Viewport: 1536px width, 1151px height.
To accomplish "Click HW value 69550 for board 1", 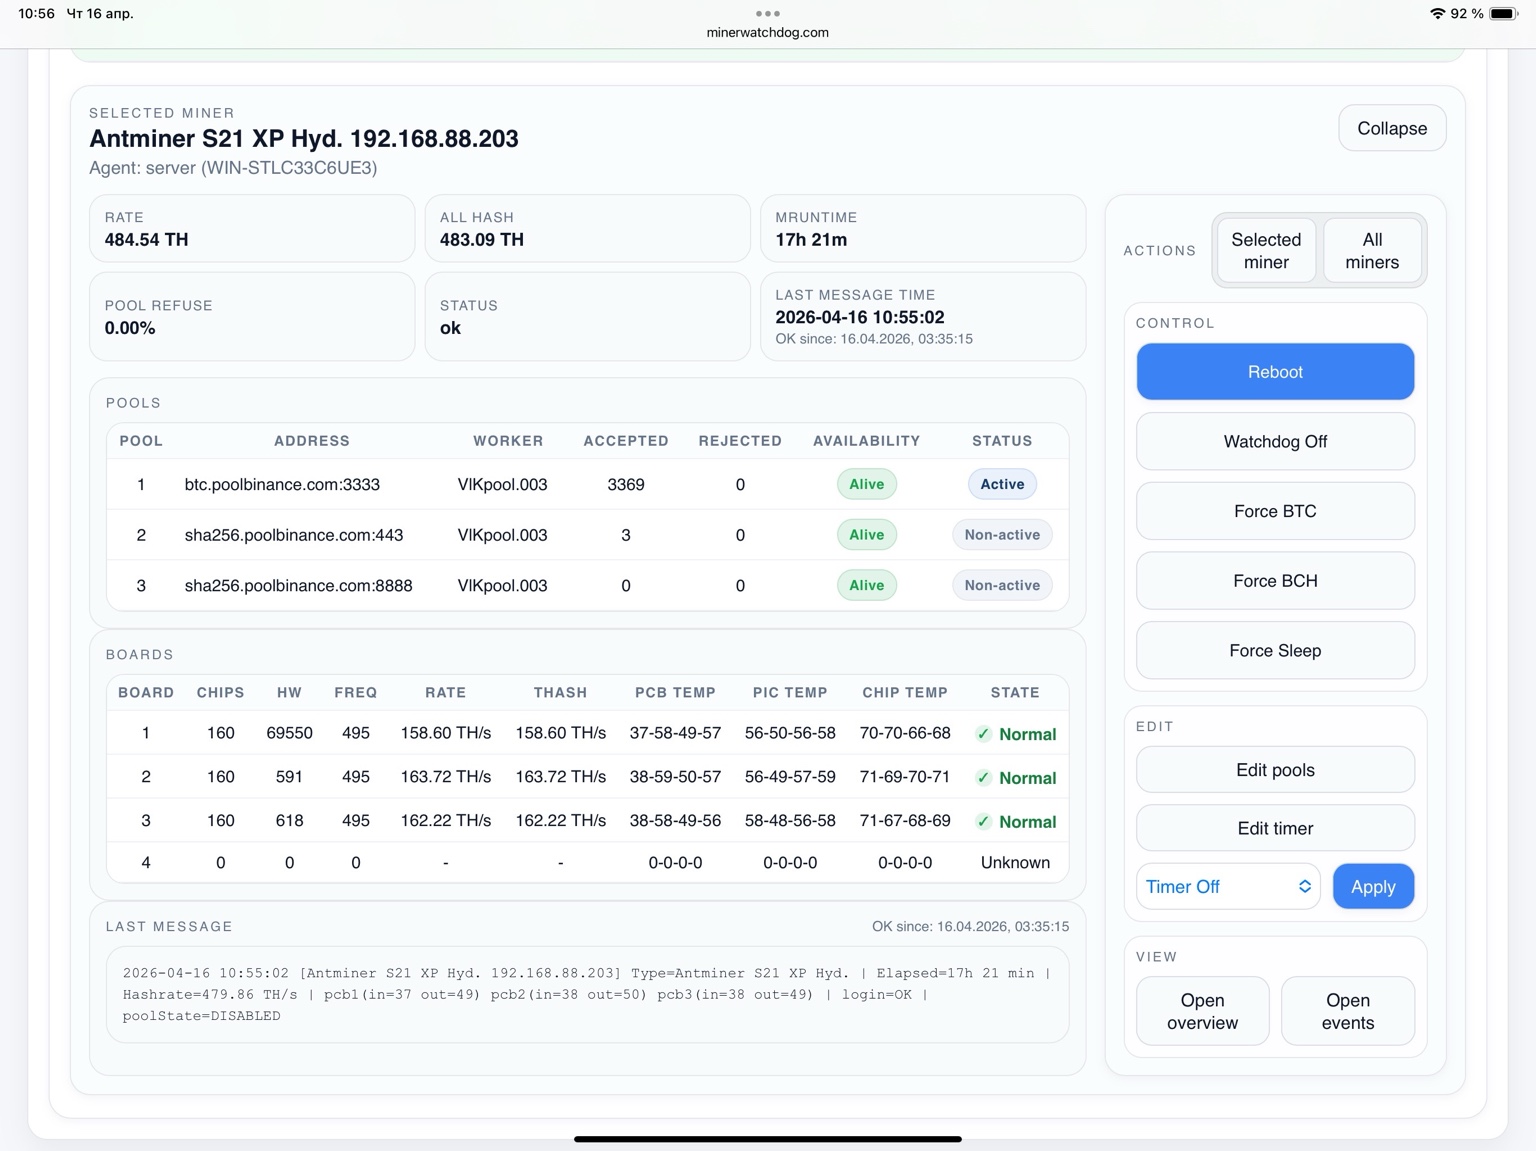I will (289, 733).
